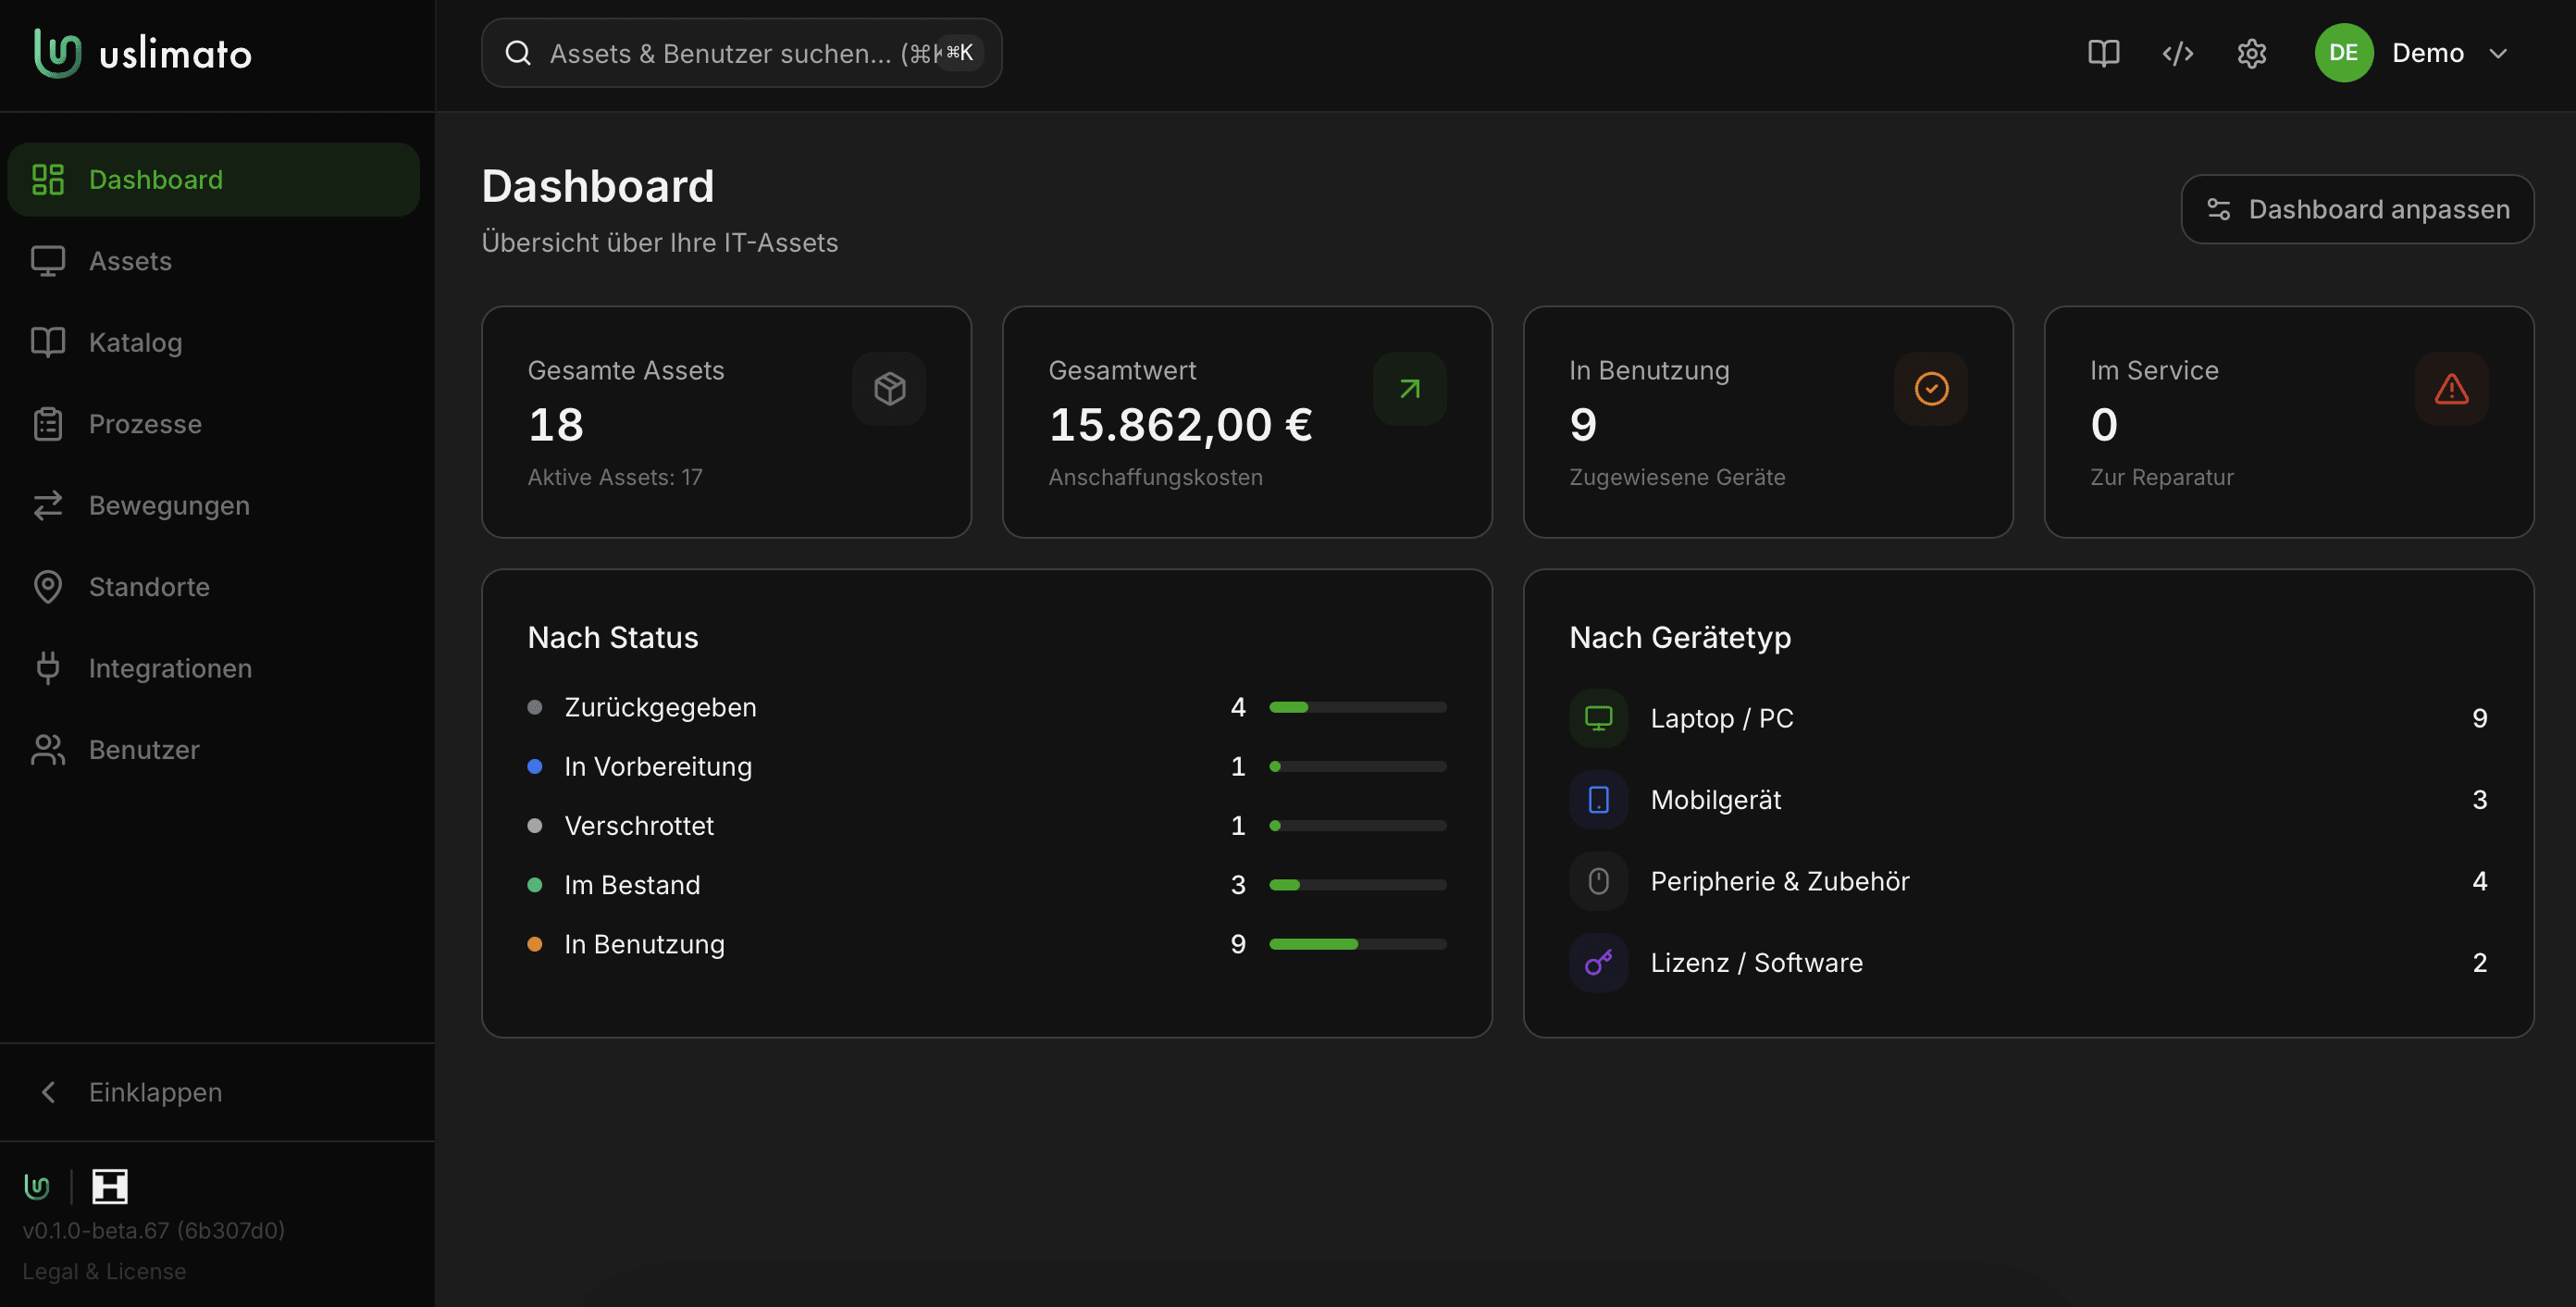Click the box icon on Gesamte Assets card

889,389
